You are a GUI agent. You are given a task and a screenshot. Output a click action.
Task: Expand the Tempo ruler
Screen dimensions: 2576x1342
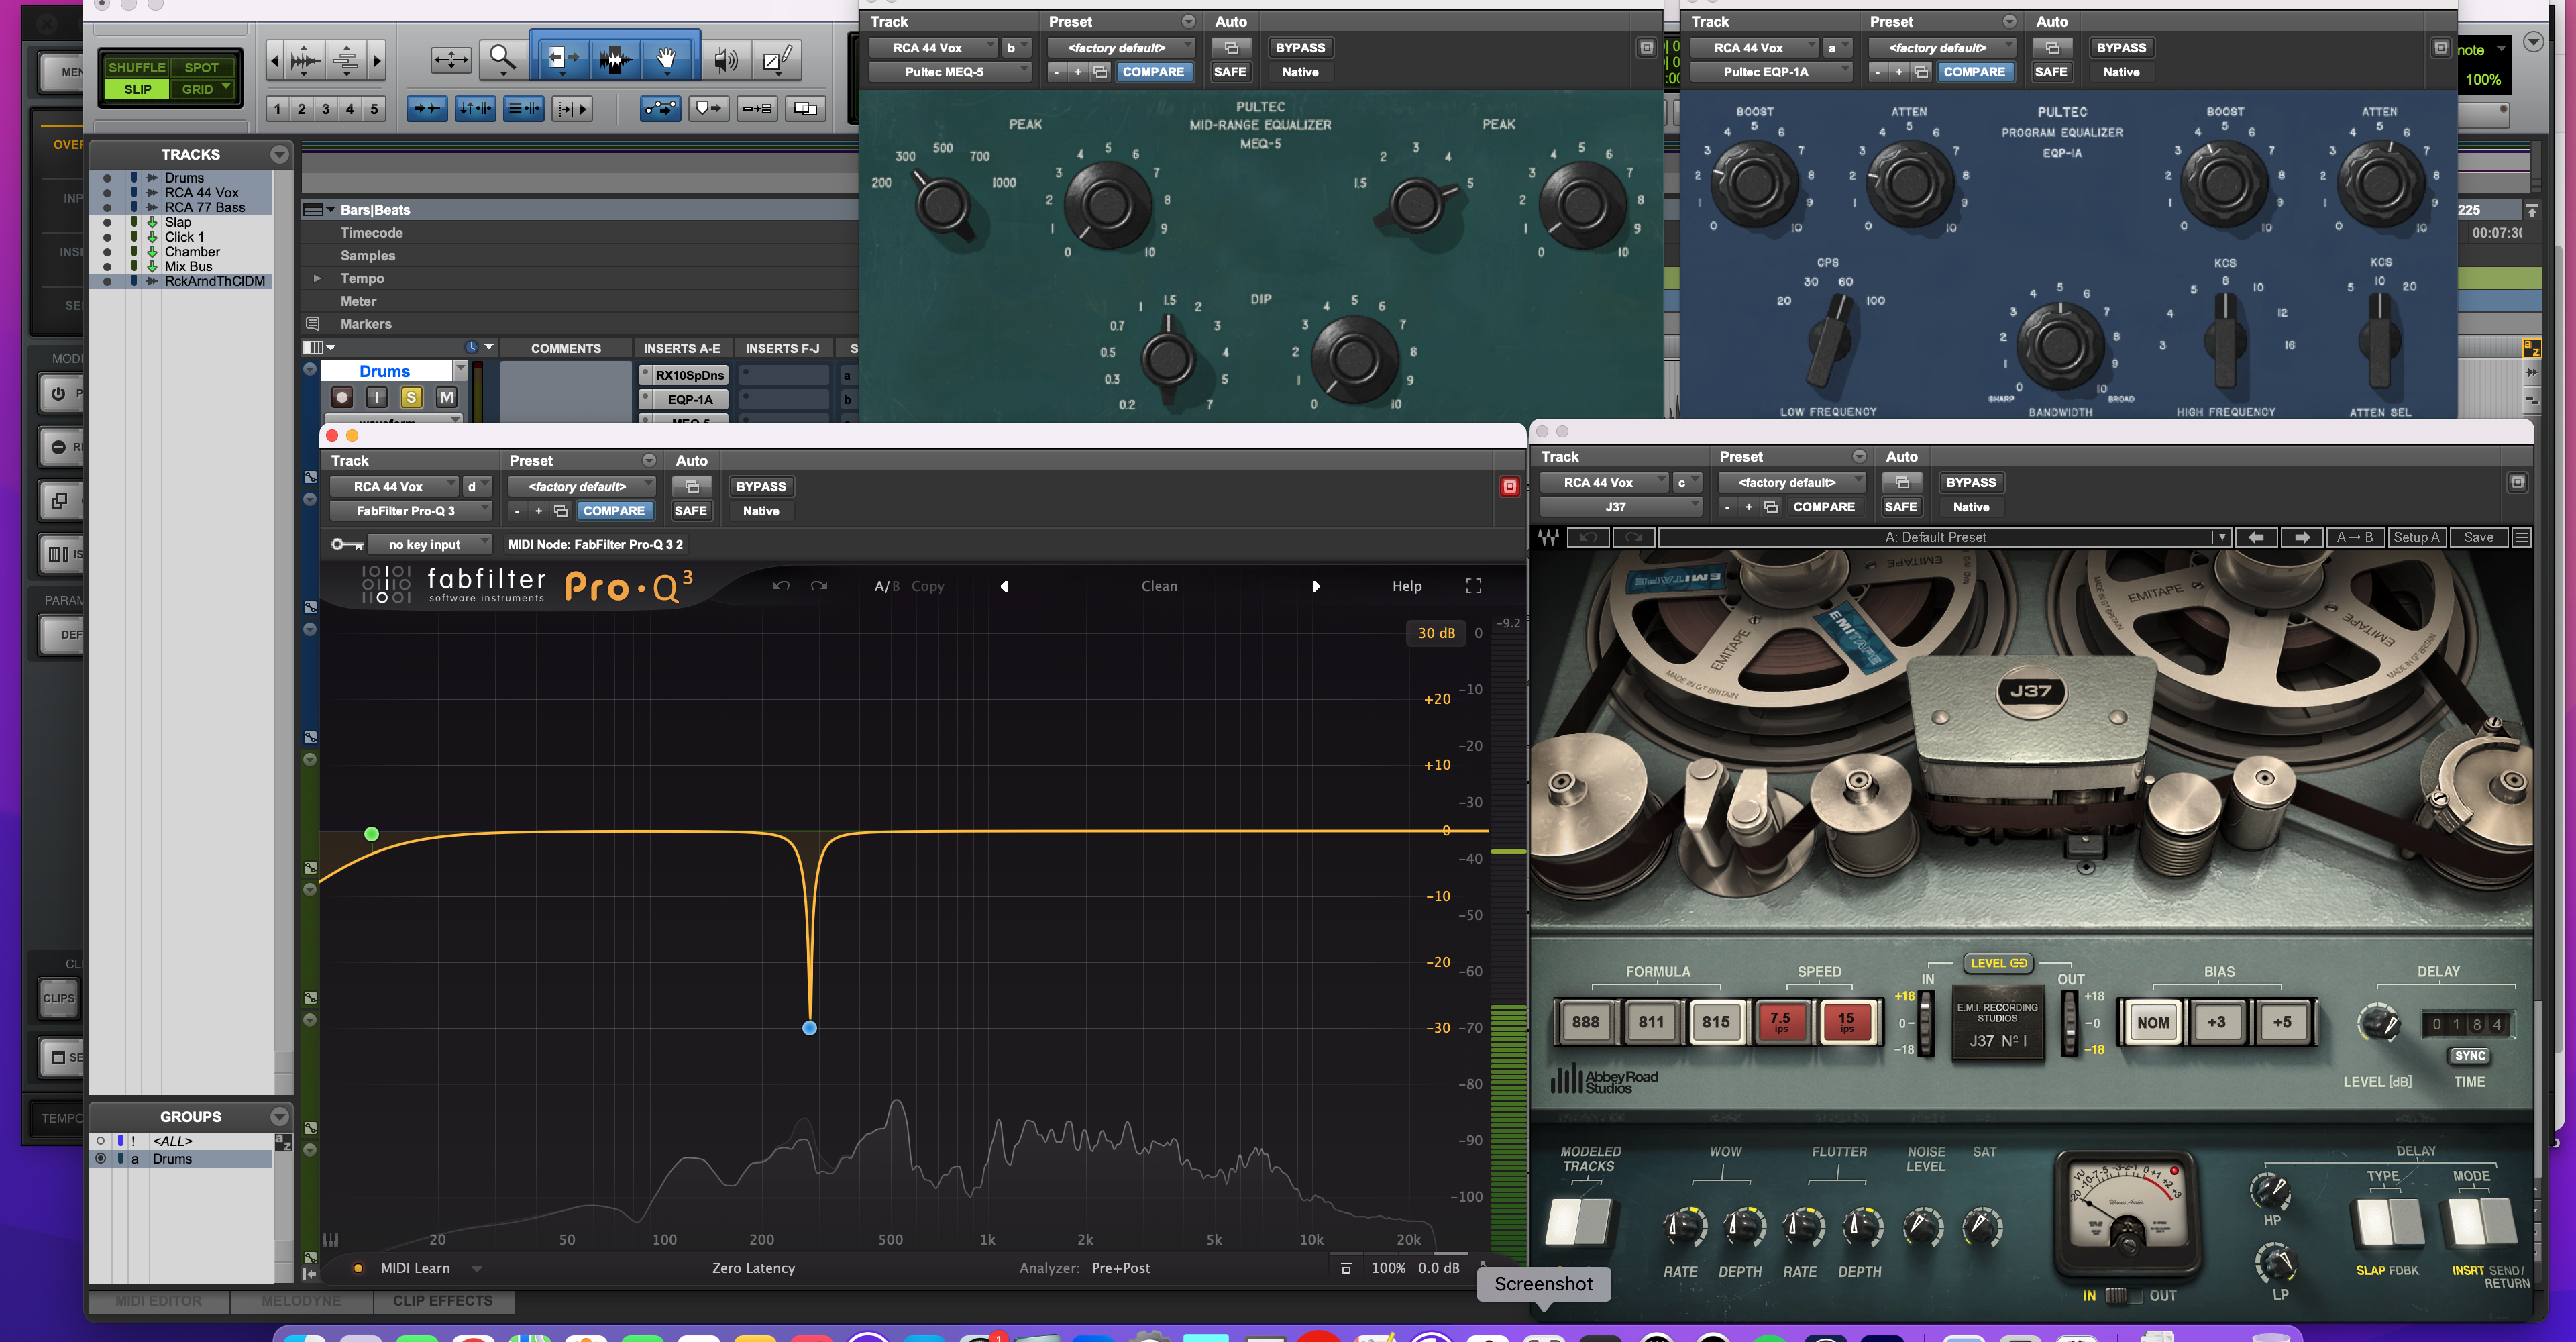[317, 278]
